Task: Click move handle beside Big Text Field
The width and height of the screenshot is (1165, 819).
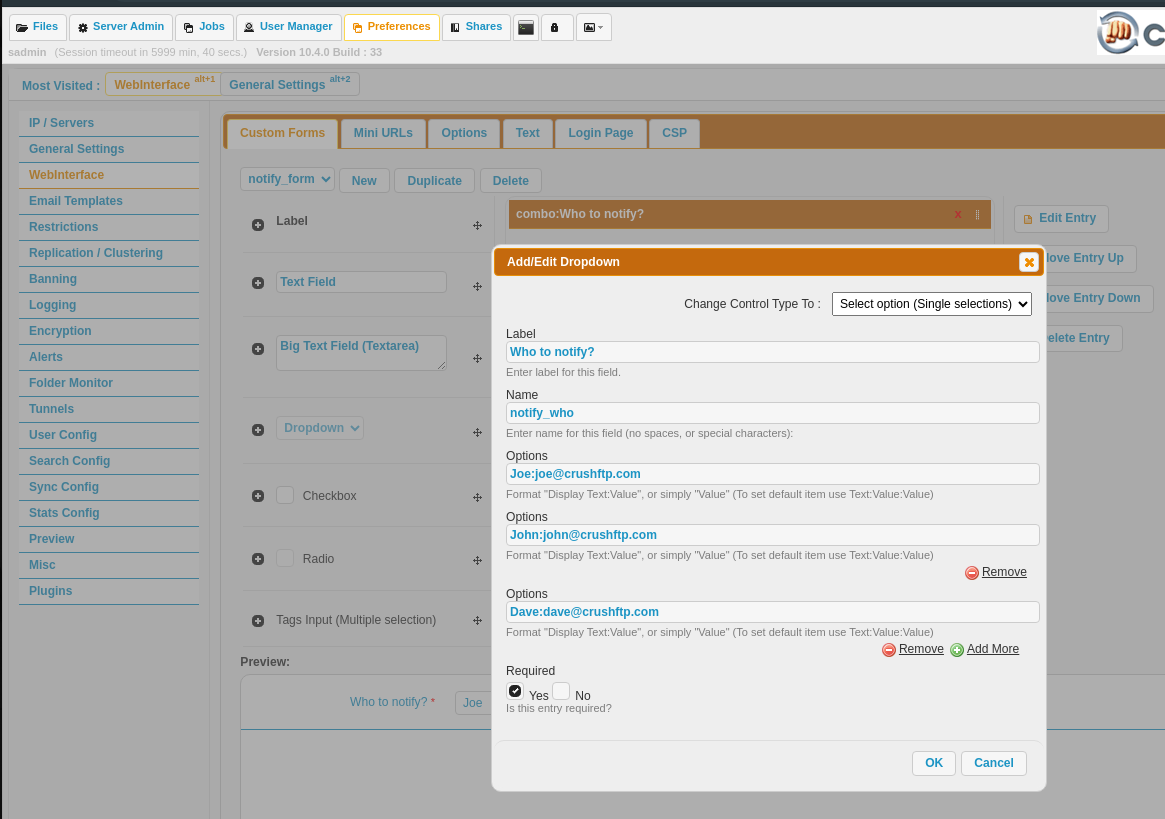Action: (478, 358)
